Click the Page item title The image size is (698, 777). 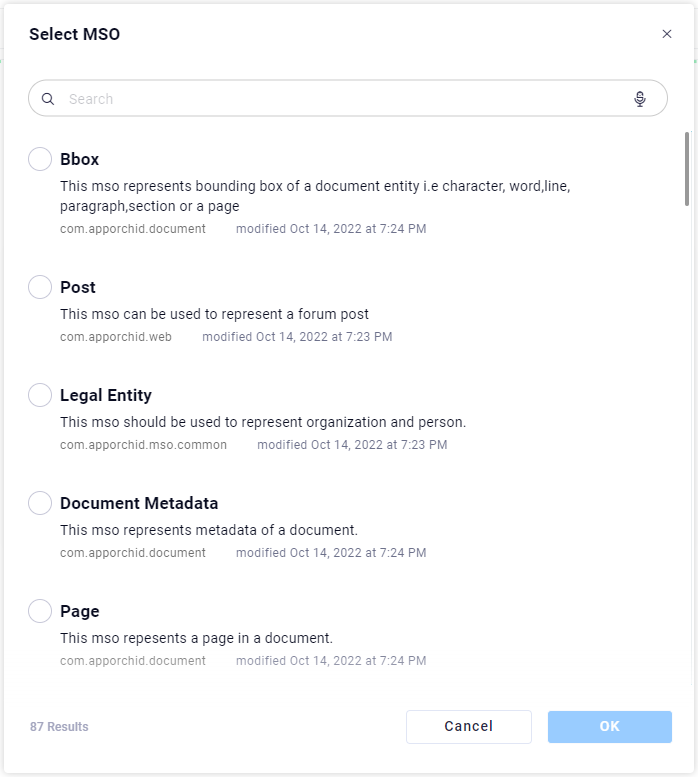click(80, 611)
